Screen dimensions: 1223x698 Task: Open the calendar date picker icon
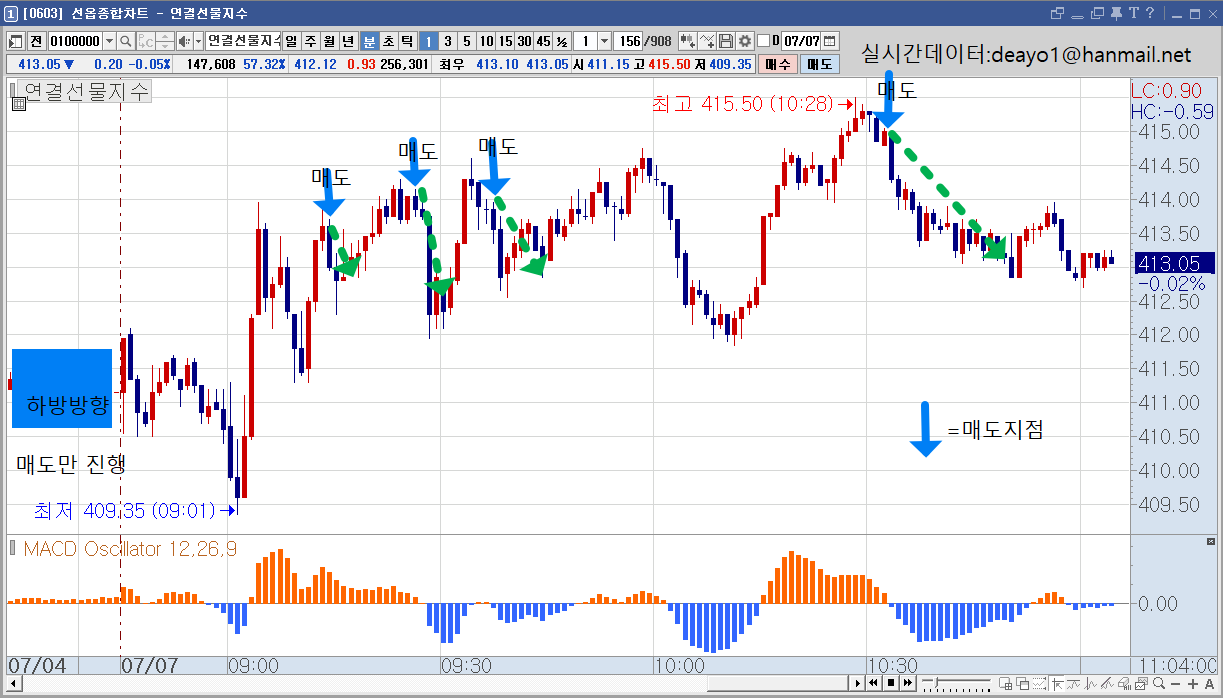coord(829,41)
